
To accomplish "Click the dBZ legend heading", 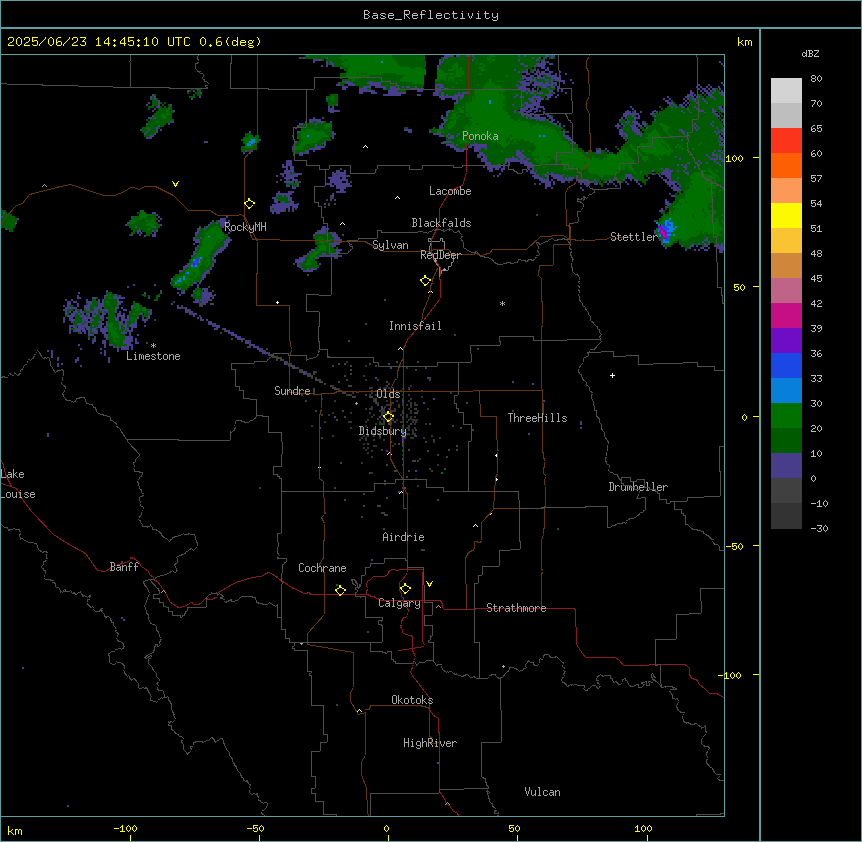I will [x=810, y=54].
